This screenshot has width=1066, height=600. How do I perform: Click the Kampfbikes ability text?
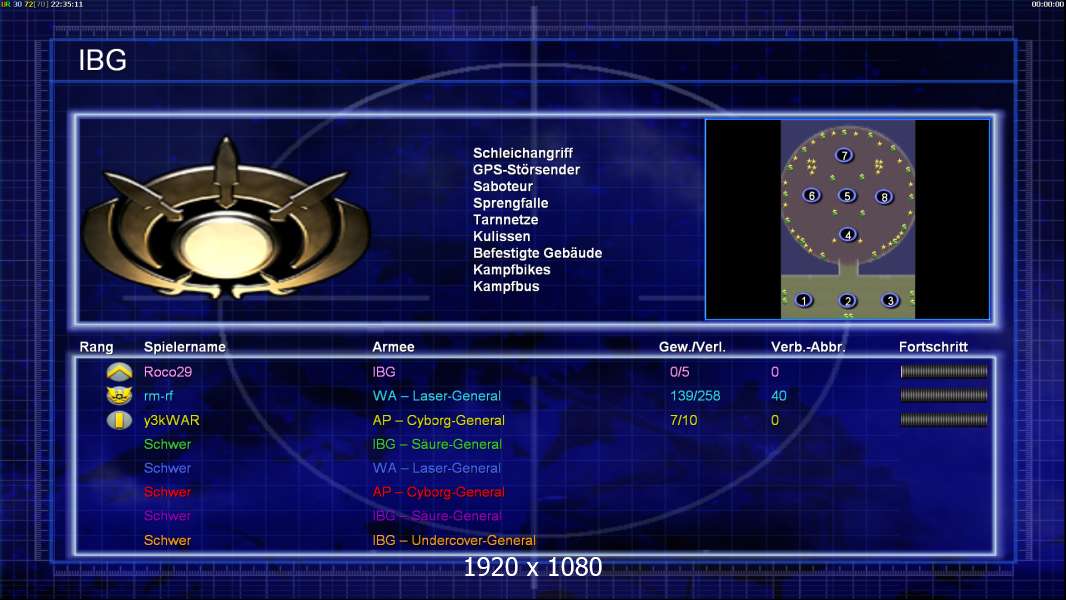pos(512,270)
